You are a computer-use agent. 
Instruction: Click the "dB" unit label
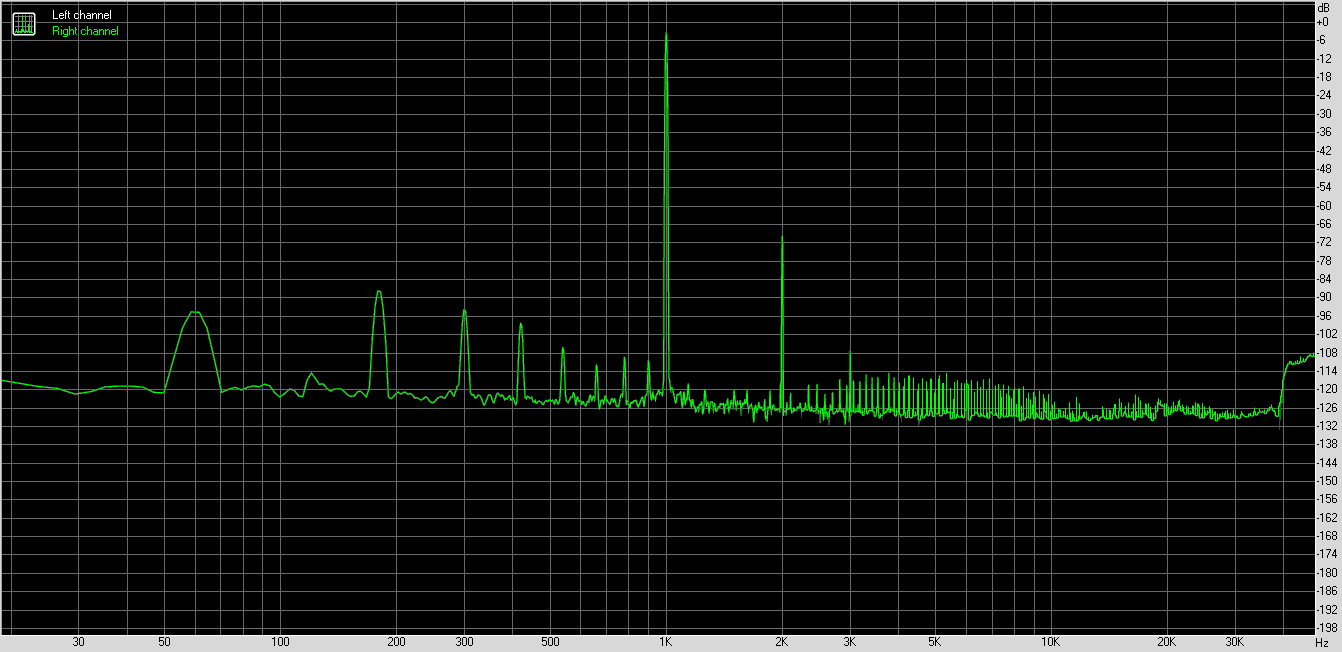[1323, 7]
